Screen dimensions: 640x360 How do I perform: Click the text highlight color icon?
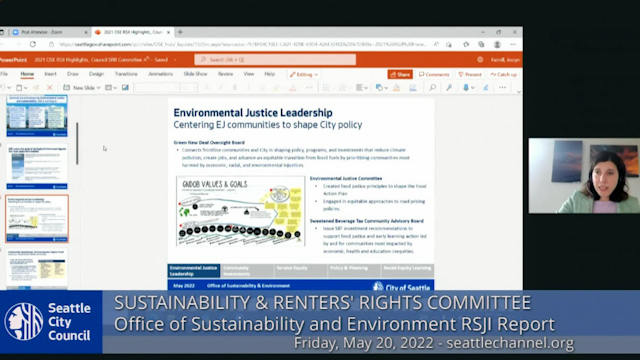click(x=277, y=88)
